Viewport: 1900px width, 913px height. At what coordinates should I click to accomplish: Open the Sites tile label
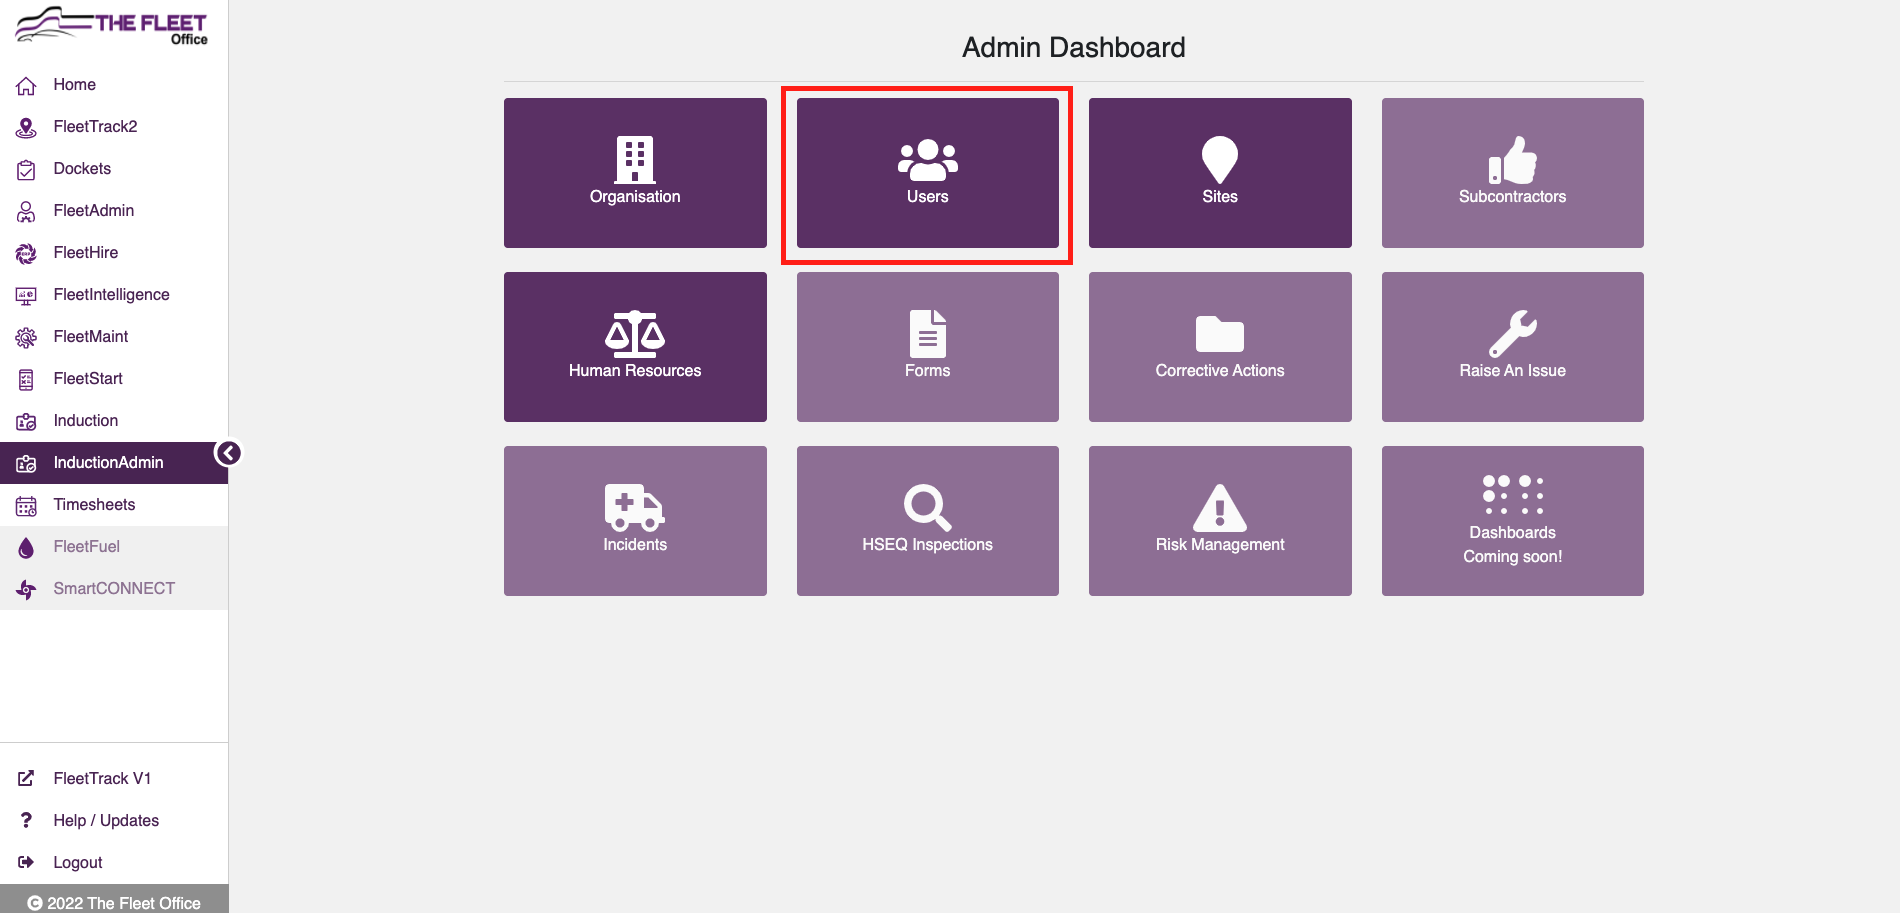coord(1220,197)
